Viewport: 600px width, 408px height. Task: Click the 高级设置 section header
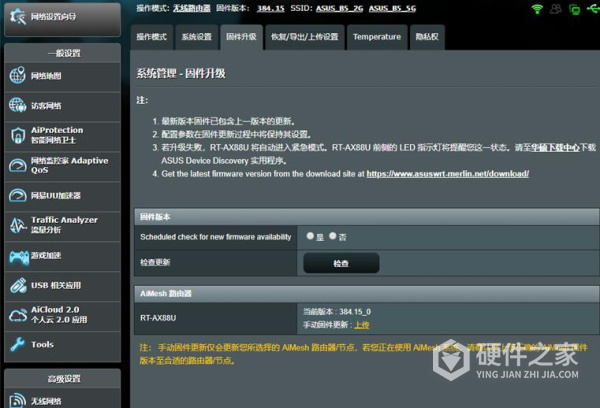[x=62, y=379]
